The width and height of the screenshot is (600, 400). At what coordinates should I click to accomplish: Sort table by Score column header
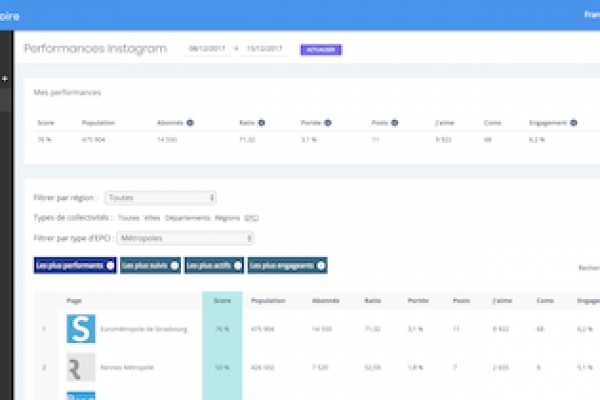pyautogui.click(x=222, y=301)
